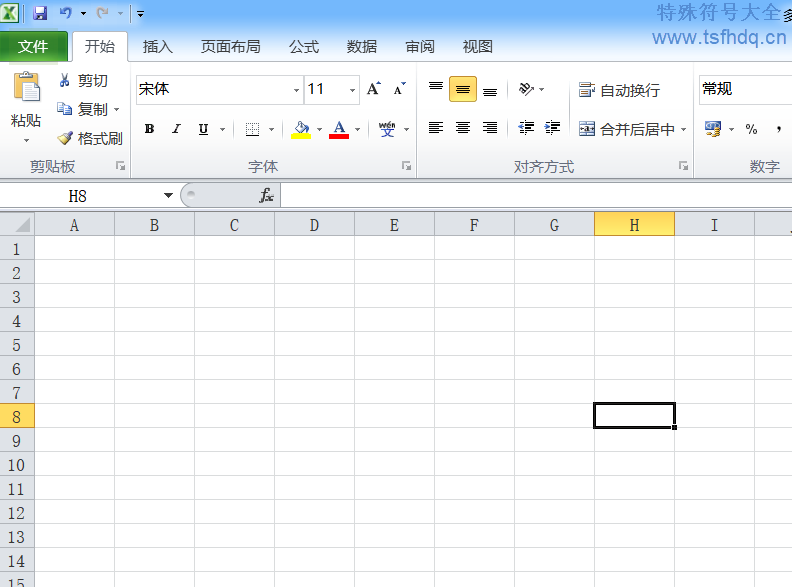This screenshot has height=587, width=792.
Task: Toggle Italic formatting
Action: pos(176,129)
